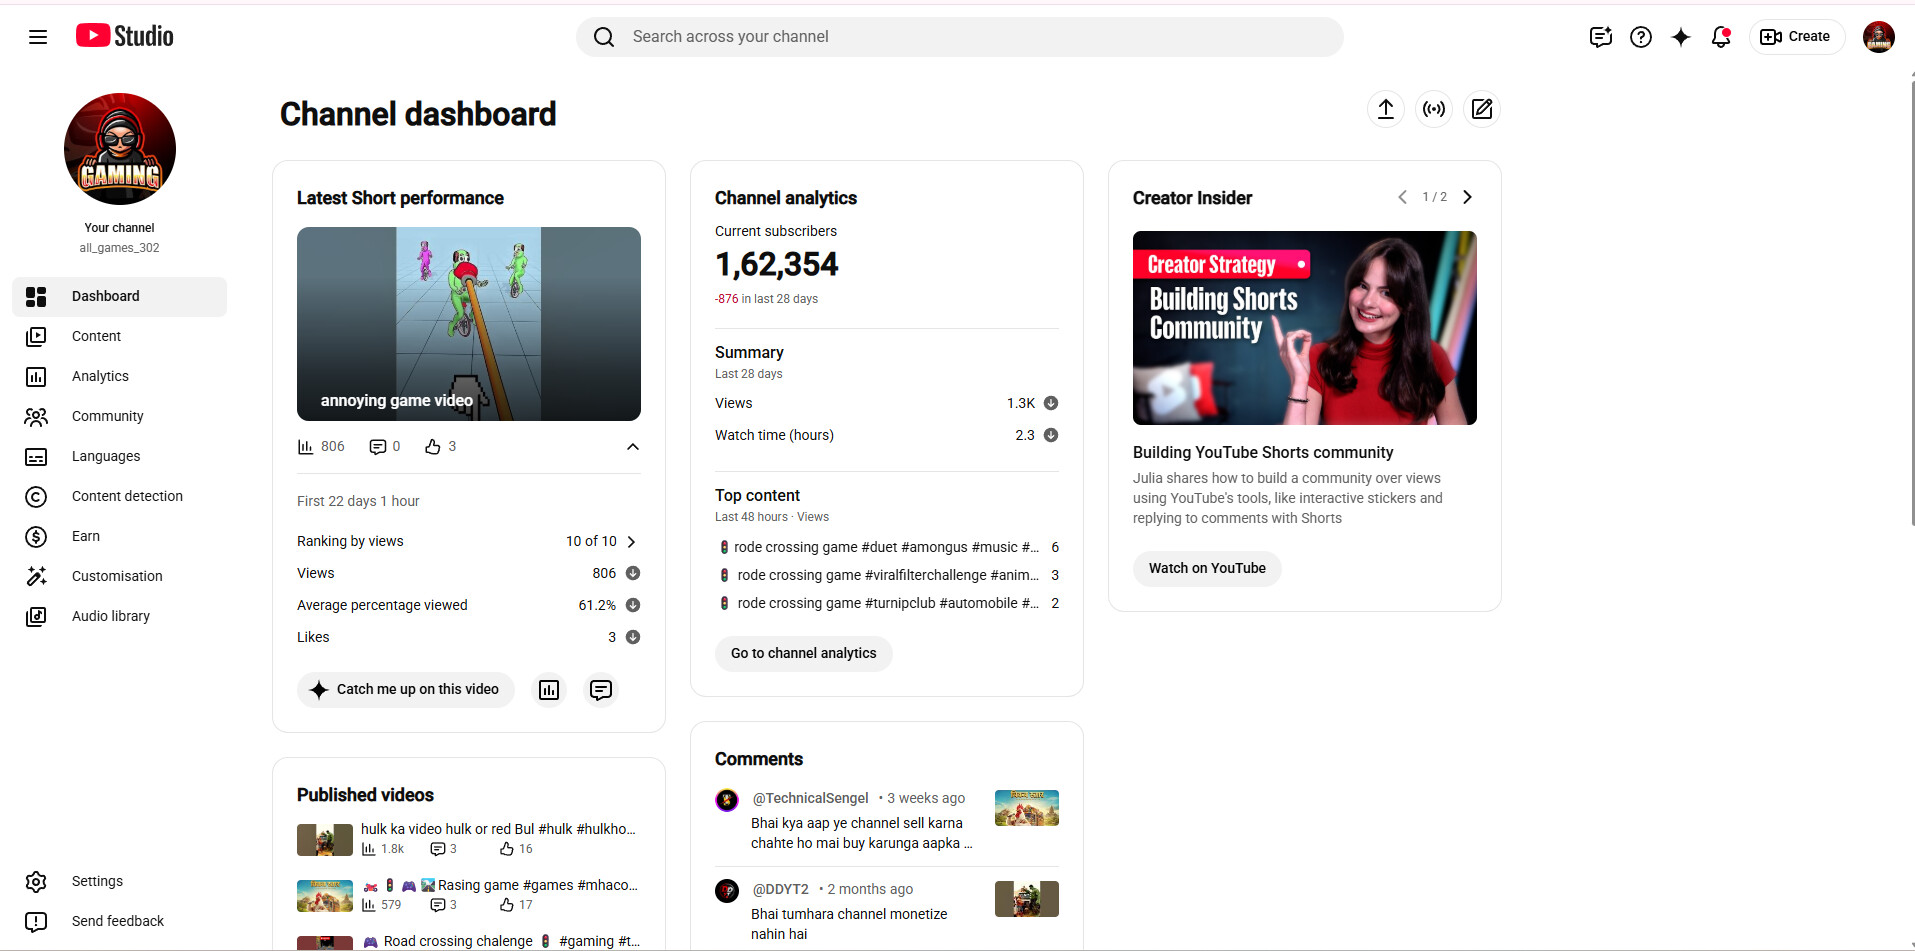Screen dimensions: 1915x951
Task: Click the create post pencil icon
Action: click(x=1482, y=109)
